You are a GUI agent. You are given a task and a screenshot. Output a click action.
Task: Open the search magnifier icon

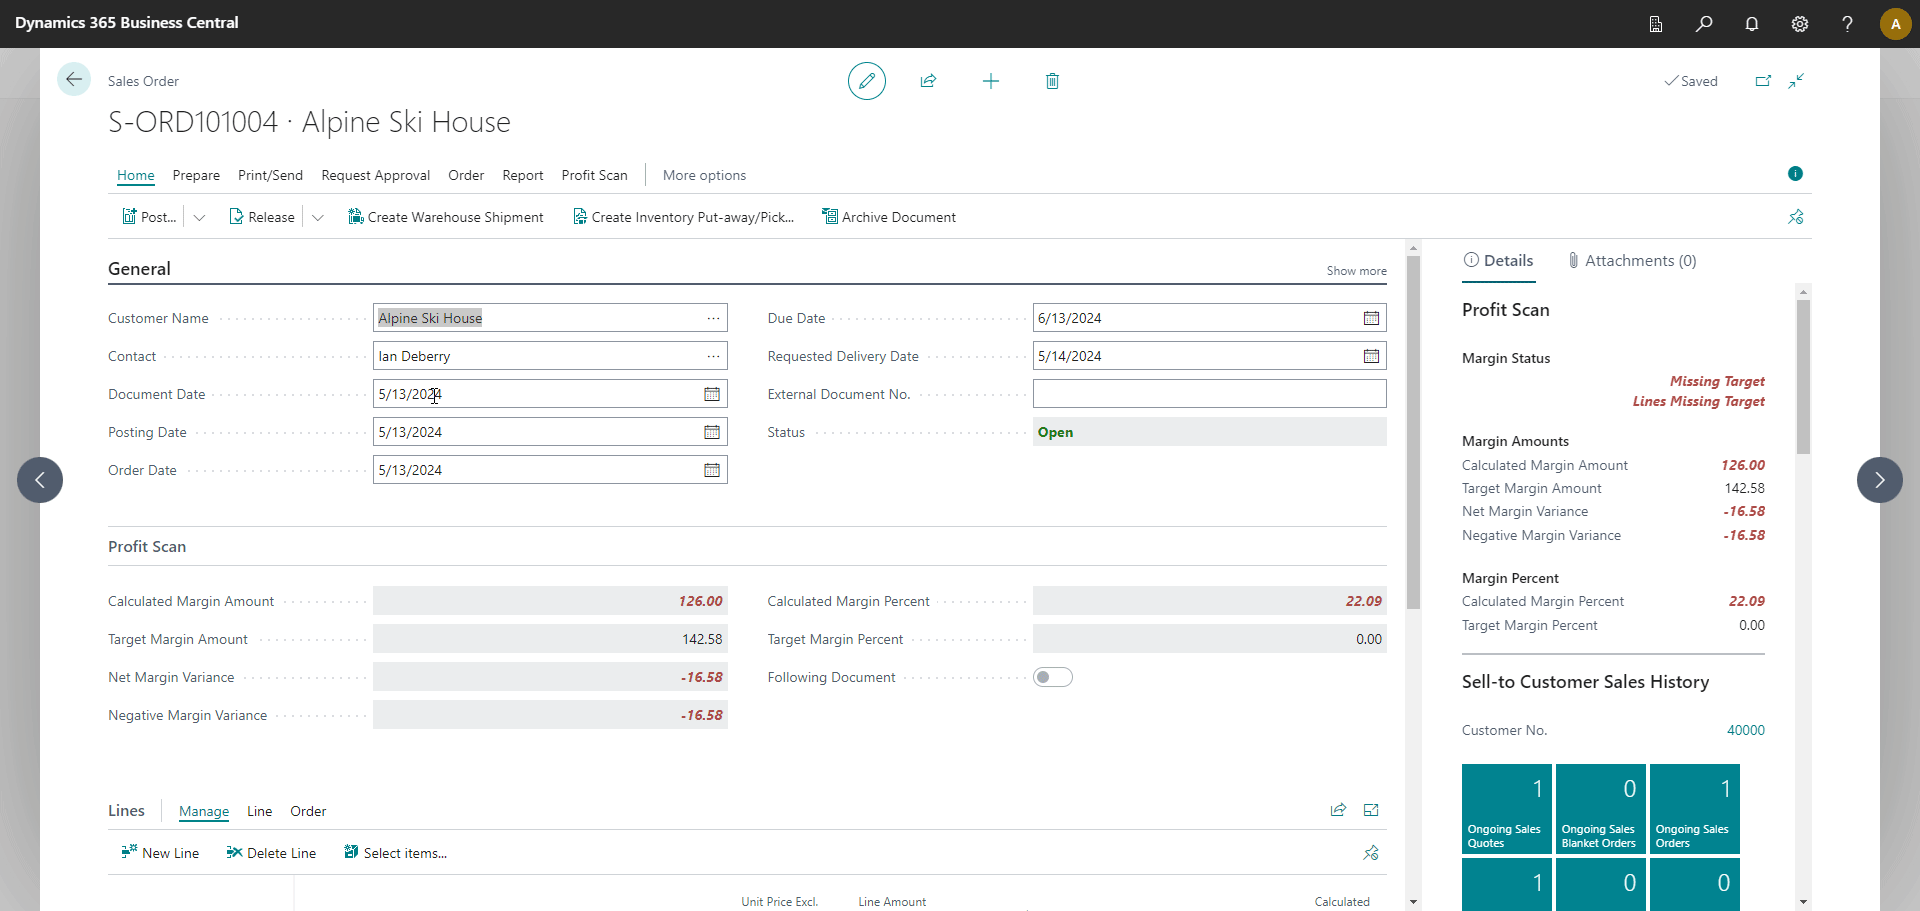tap(1704, 24)
